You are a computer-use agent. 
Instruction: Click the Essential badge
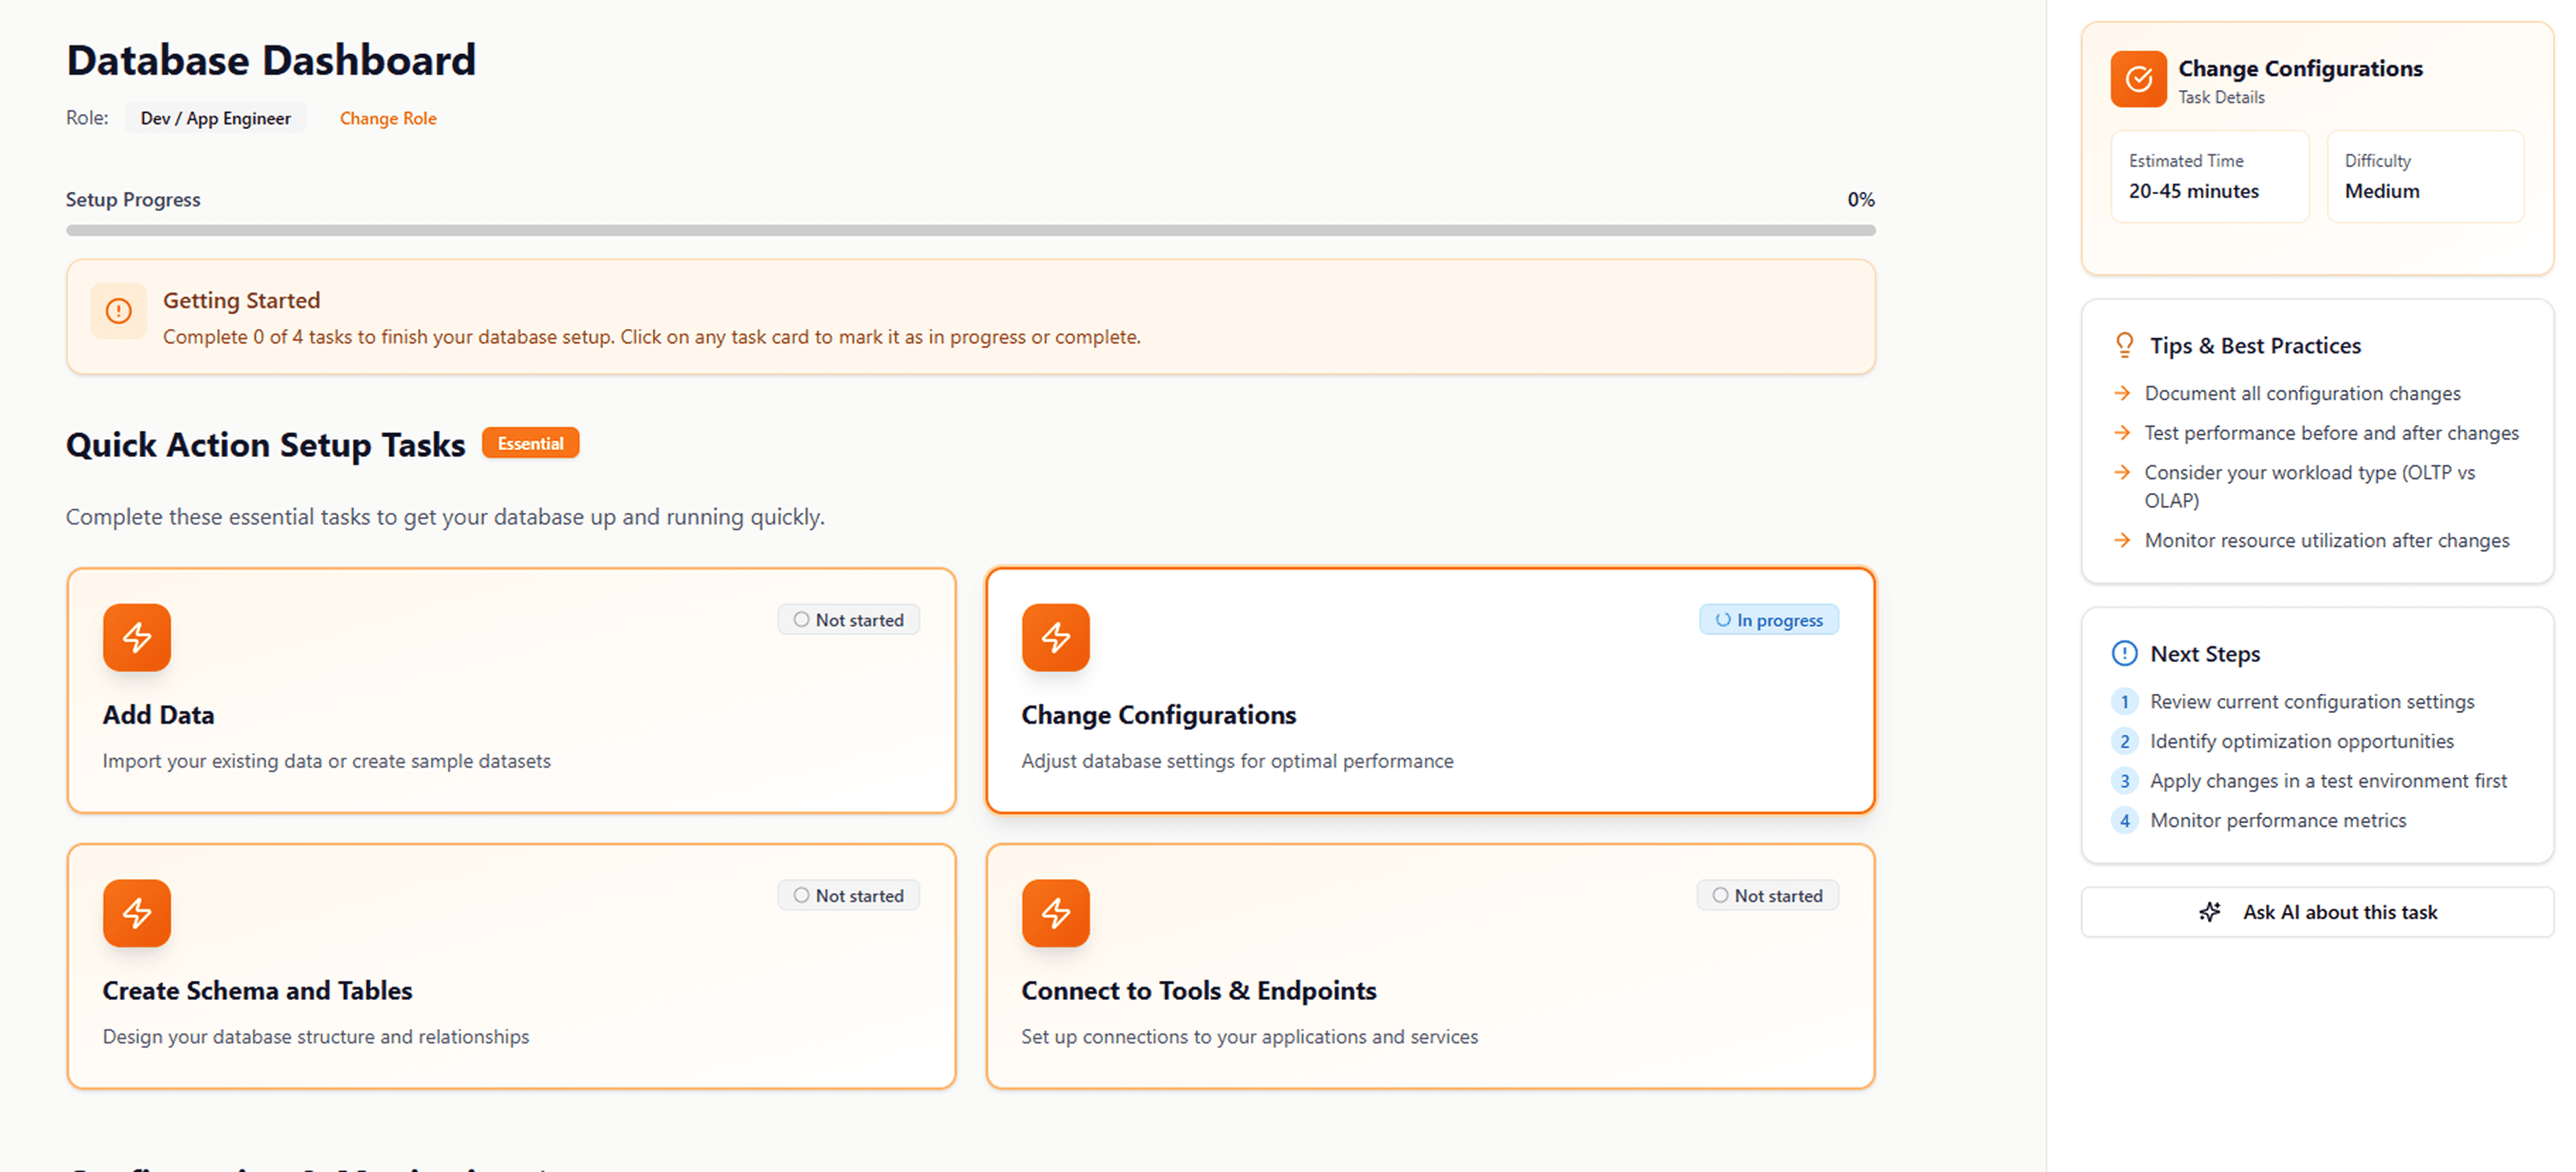[x=530, y=443]
